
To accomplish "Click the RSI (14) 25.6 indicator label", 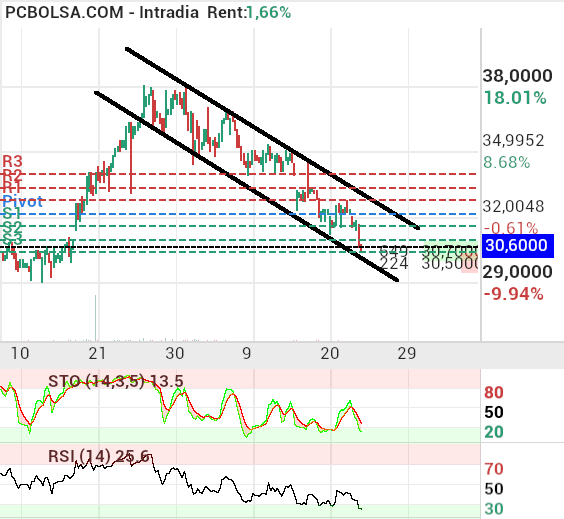I will [x=99, y=456].
